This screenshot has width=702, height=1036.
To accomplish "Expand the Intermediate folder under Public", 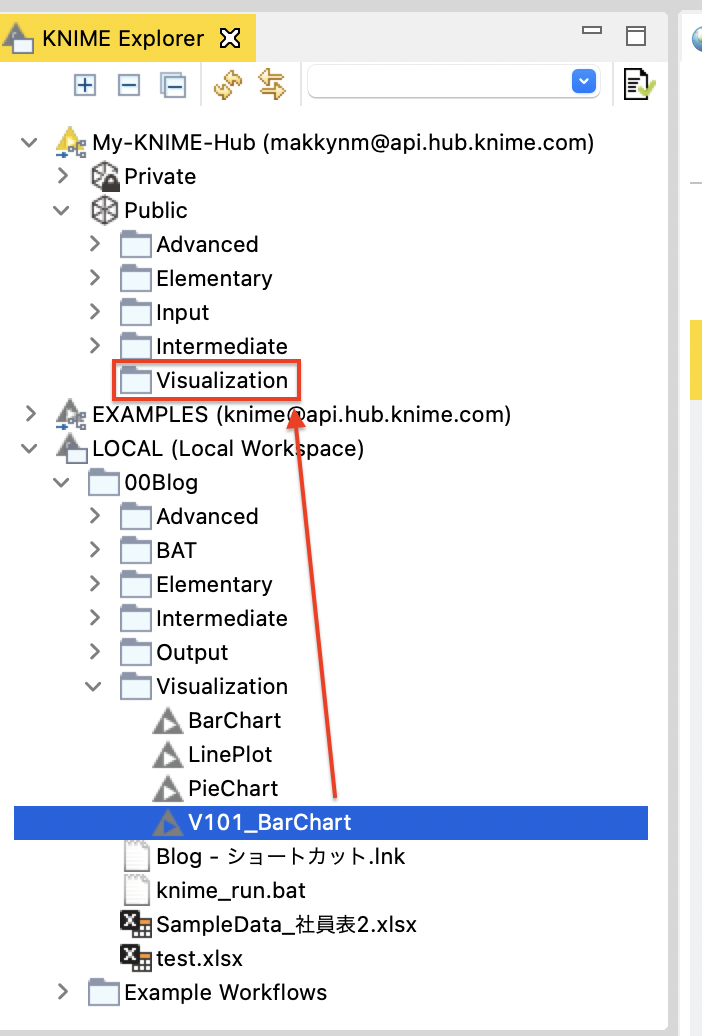I will [94, 345].
